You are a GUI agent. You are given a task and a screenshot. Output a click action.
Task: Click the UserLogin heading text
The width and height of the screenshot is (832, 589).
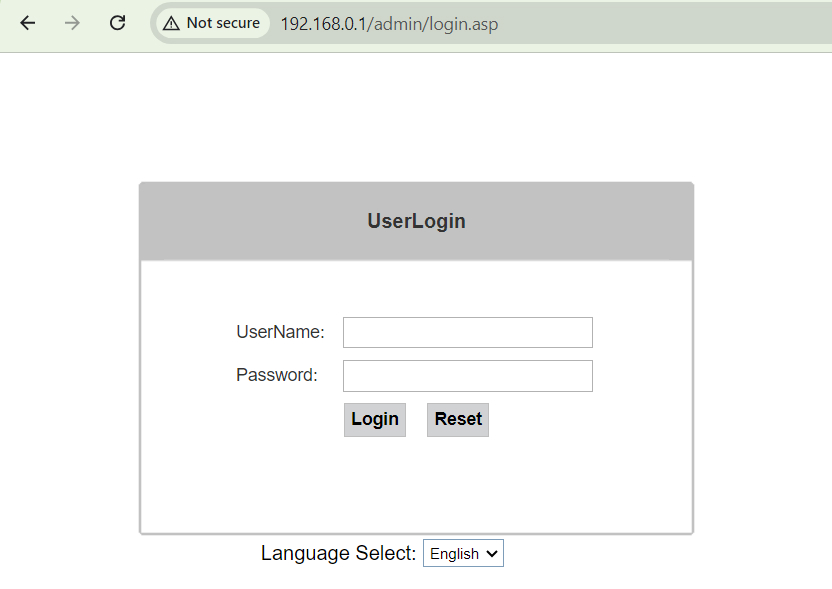tap(416, 221)
